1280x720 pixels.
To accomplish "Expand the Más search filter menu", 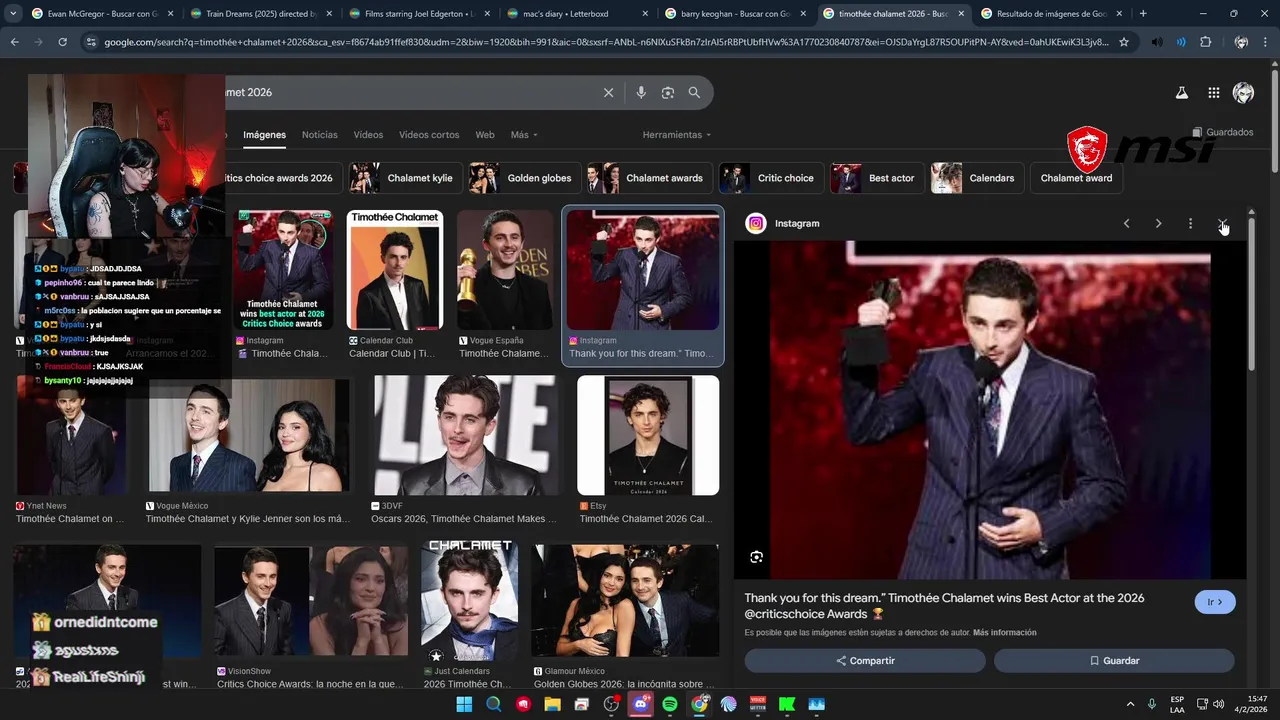I will [x=524, y=135].
